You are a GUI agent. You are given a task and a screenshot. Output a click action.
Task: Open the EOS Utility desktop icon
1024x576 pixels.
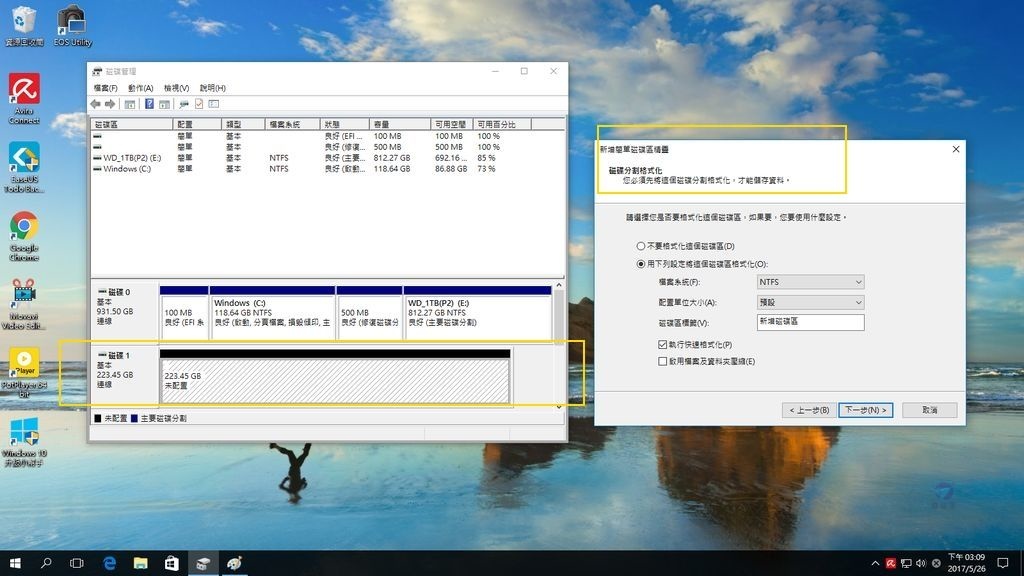(72, 20)
